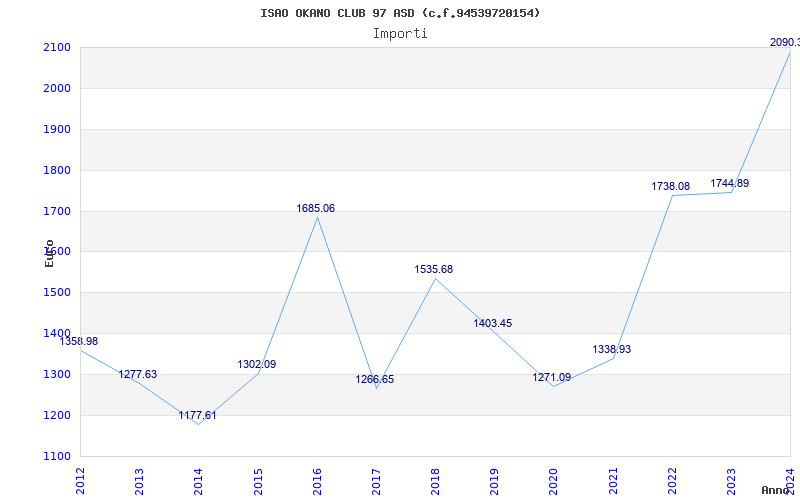Image resolution: width=800 pixels, height=500 pixels.
Task: Select the 1685.06 peak label
Action: point(316,208)
